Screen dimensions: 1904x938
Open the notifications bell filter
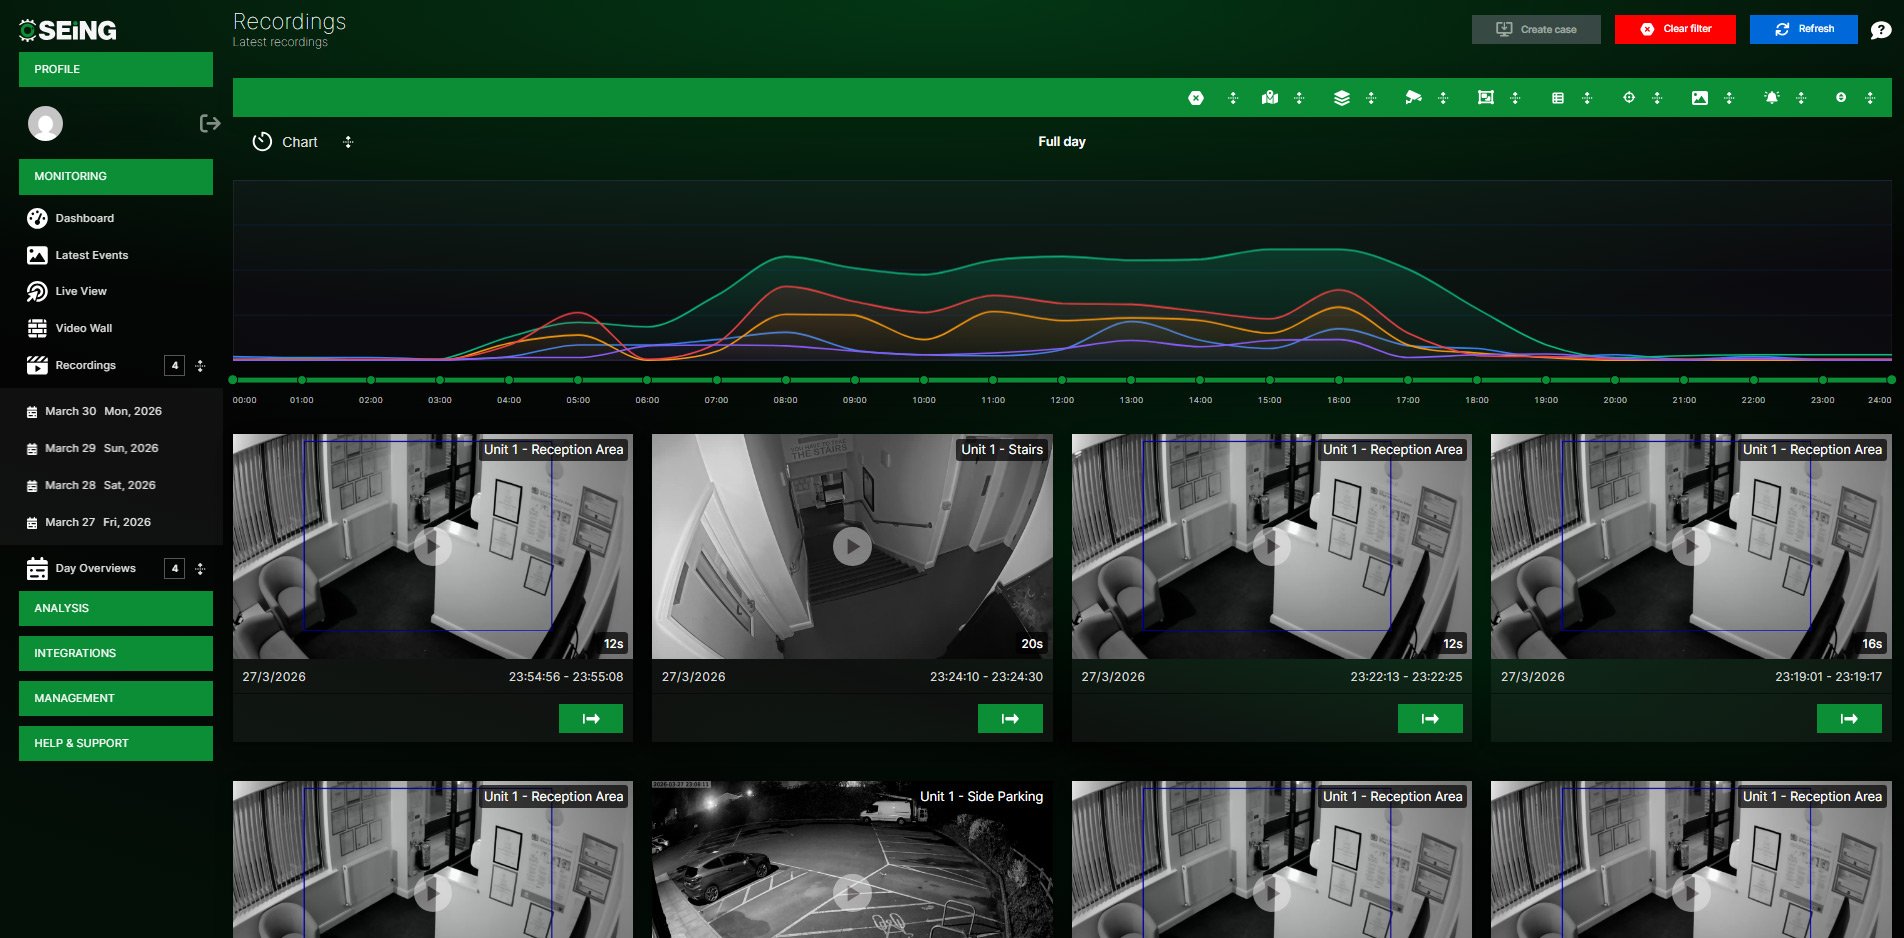click(x=1772, y=97)
